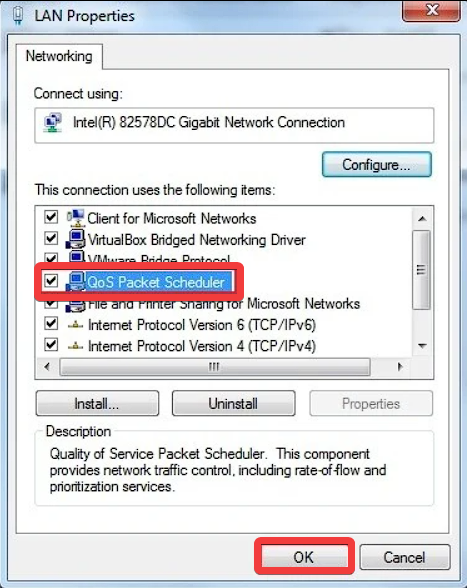Click the QoS Packet Scheduler icon
The height and width of the screenshot is (588, 467).
tap(76, 282)
